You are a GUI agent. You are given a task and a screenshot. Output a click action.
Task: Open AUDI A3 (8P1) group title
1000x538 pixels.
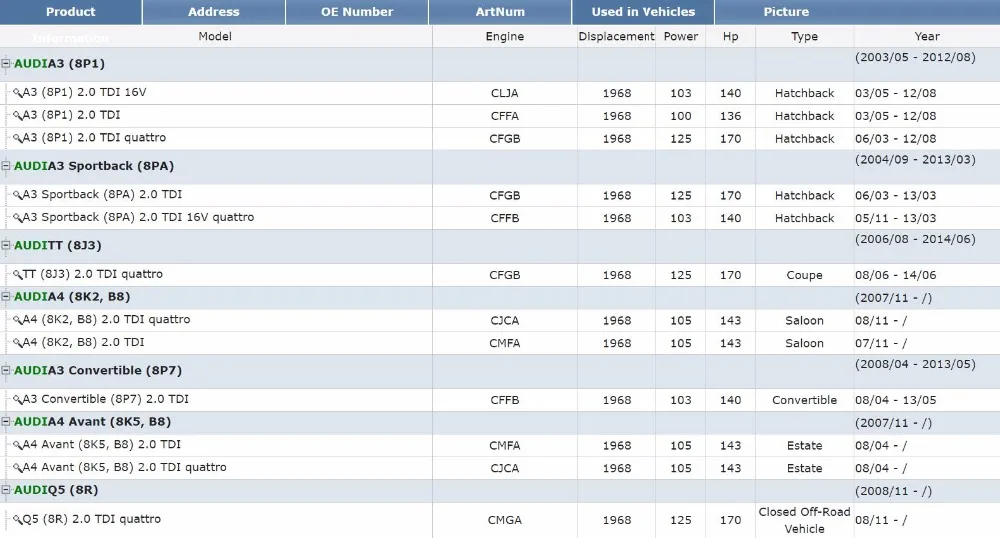pyautogui.click(x=59, y=64)
